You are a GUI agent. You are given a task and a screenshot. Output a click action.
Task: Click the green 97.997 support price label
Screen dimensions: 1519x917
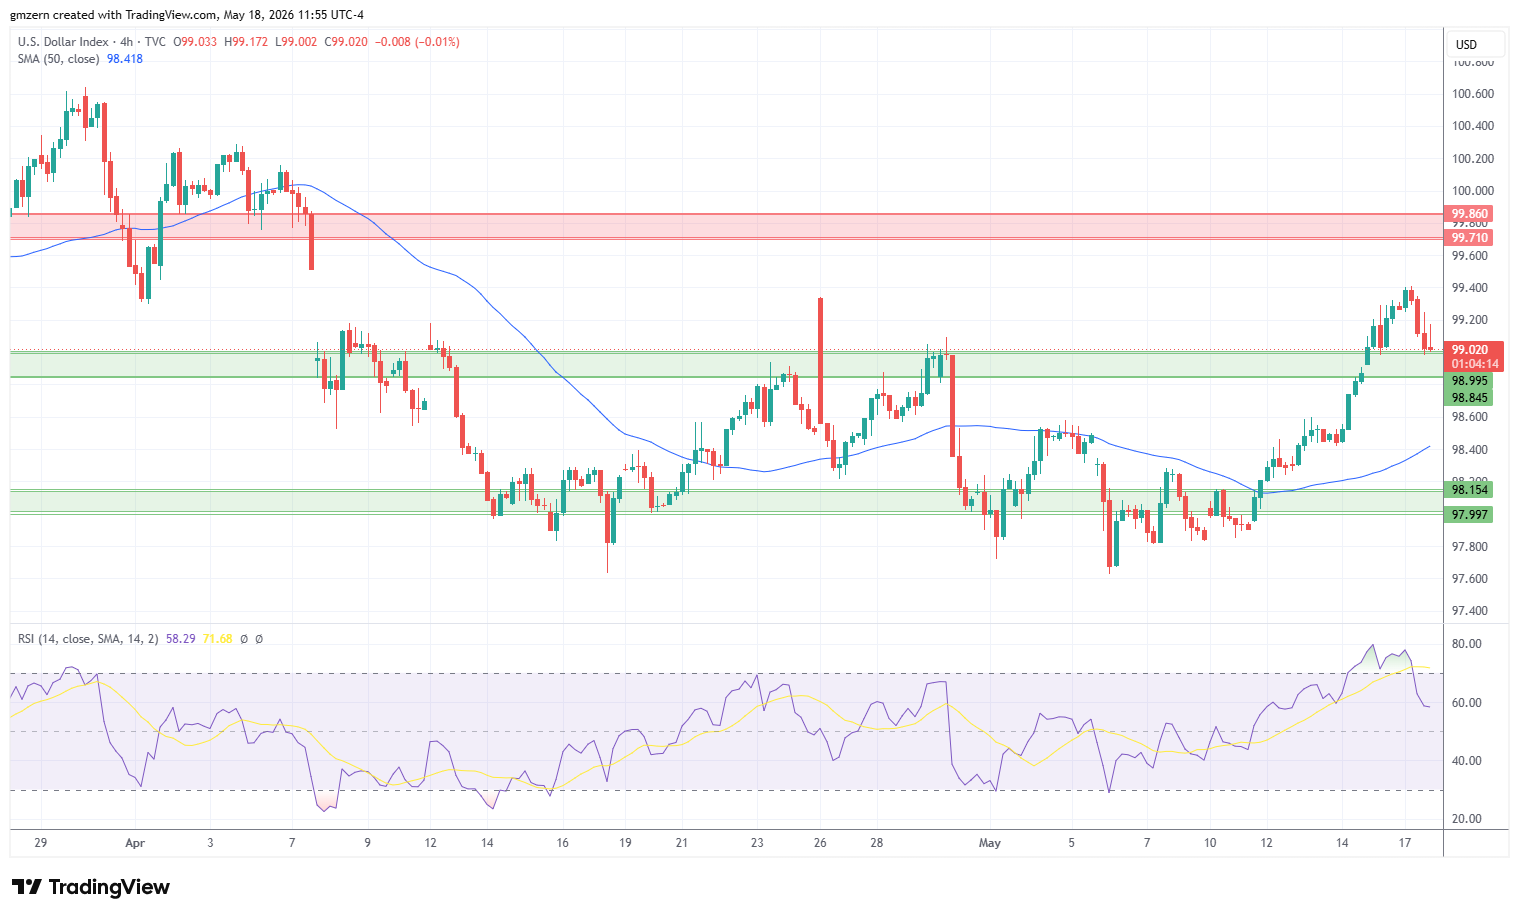(1470, 515)
